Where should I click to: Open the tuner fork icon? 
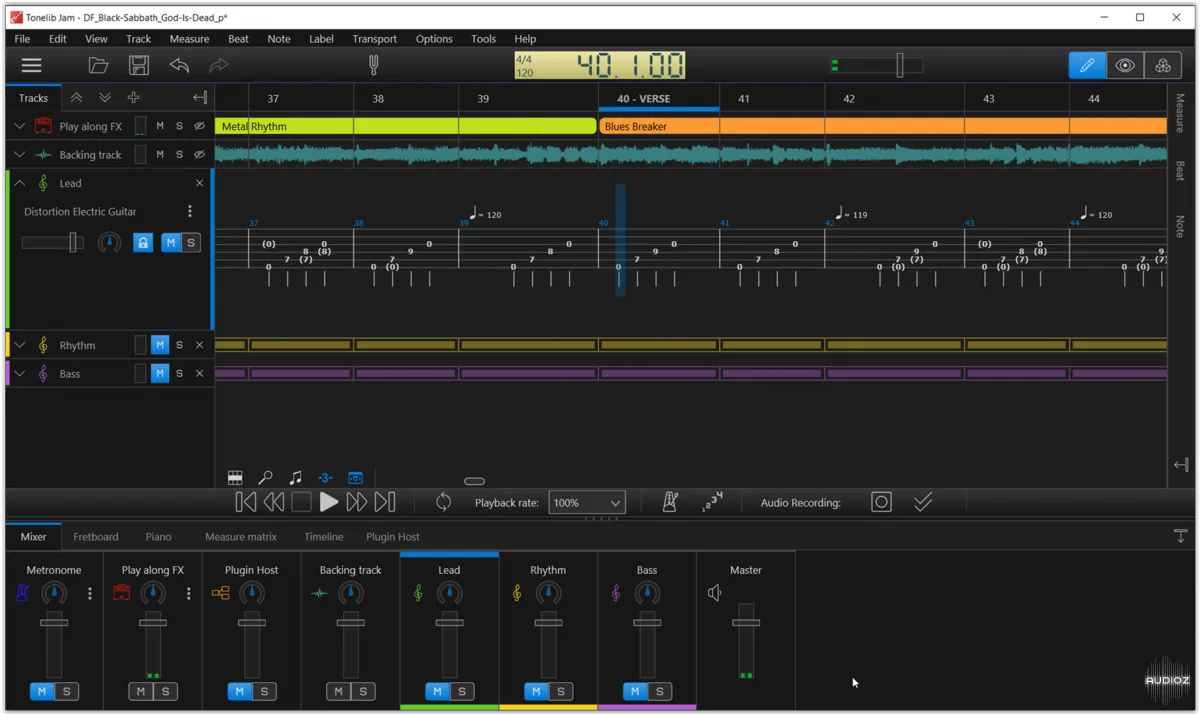click(x=374, y=65)
